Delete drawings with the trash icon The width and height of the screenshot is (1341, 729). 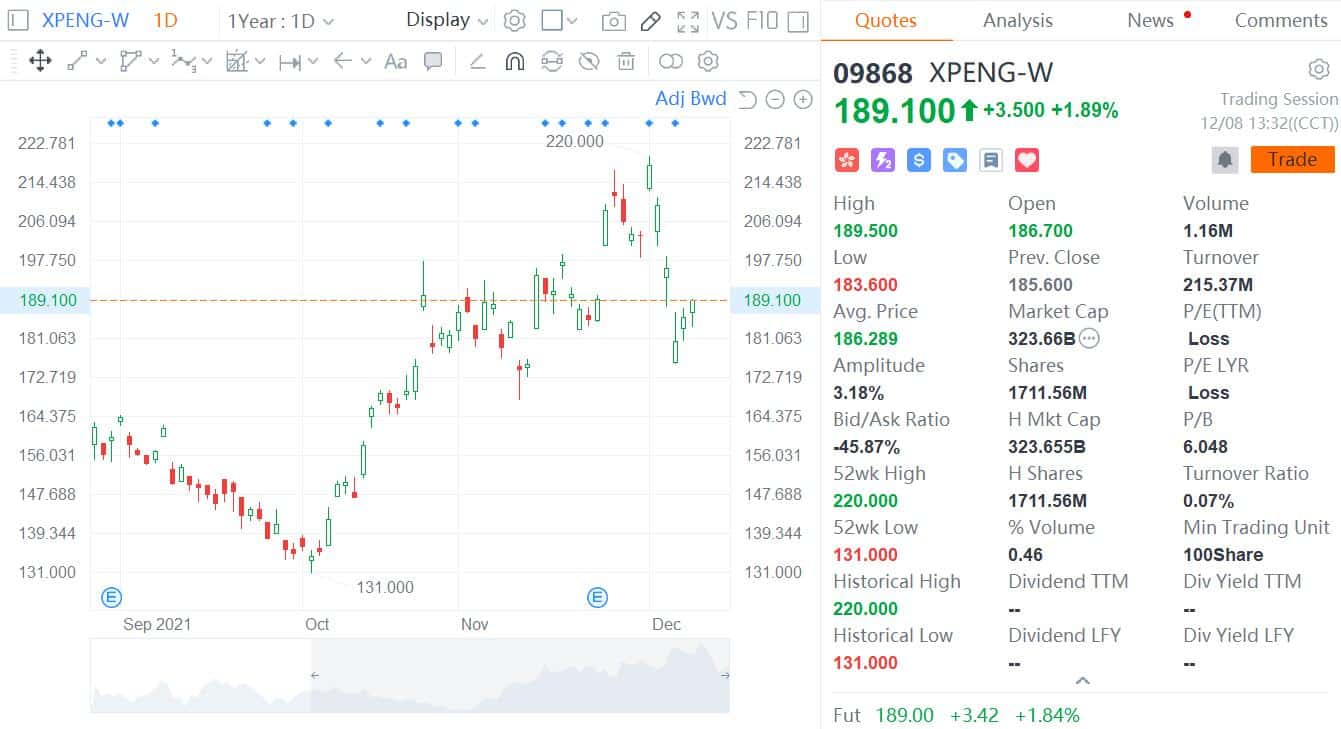click(626, 62)
